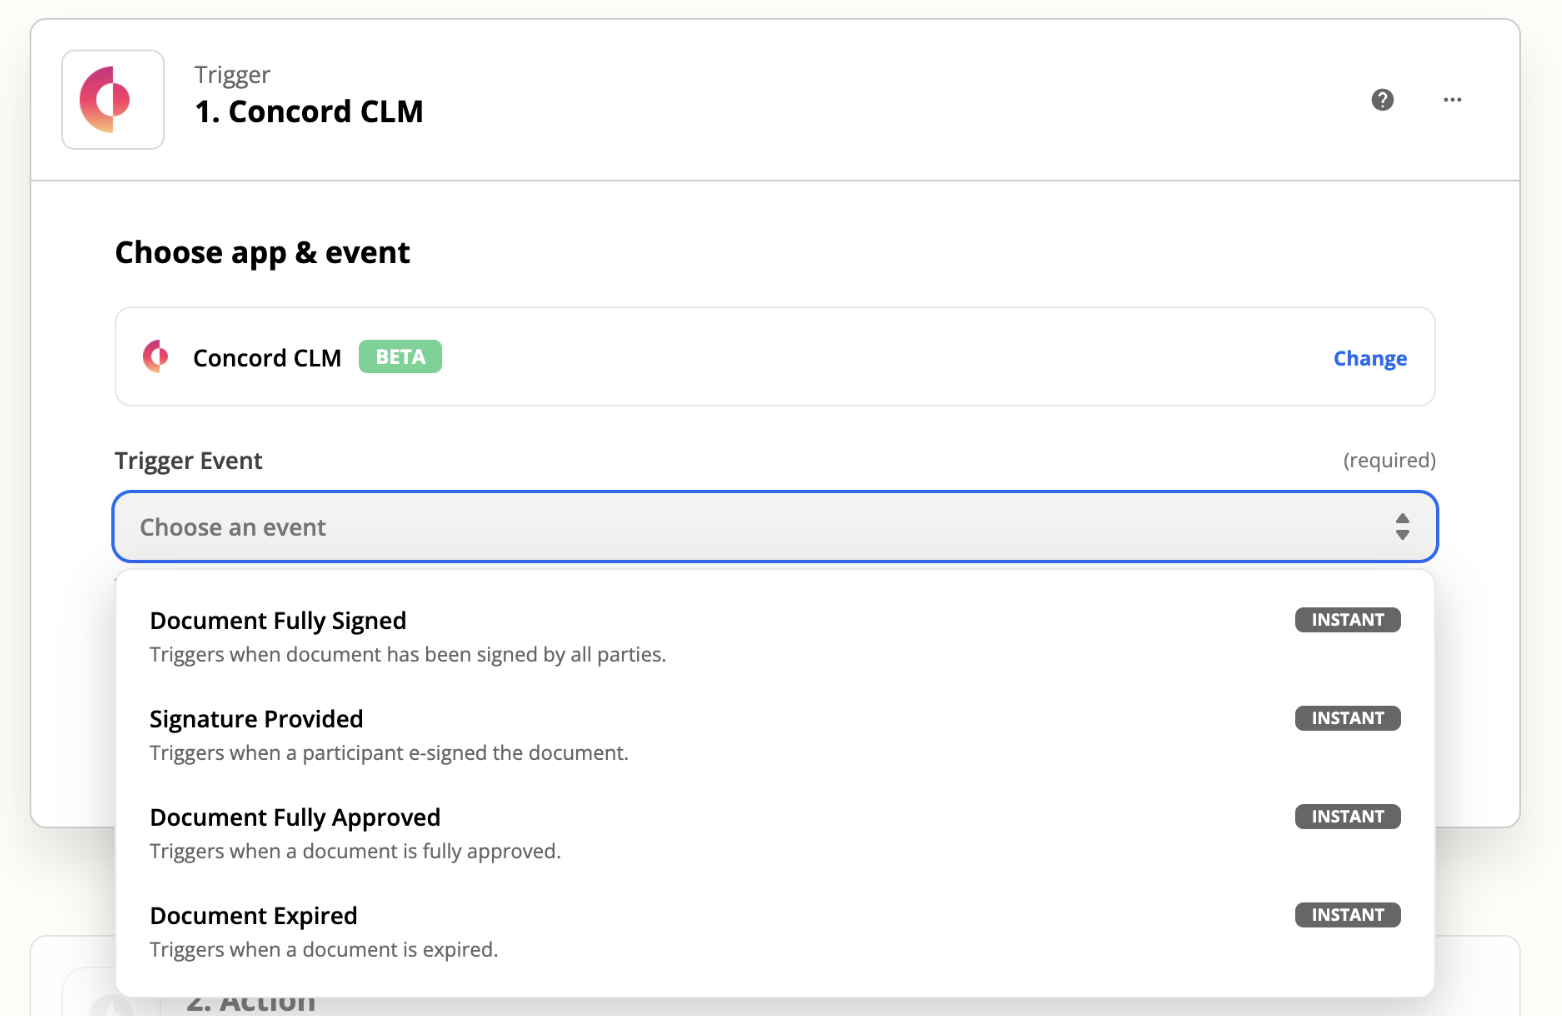1562x1016 pixels.
Task: Click INSTANT badge beside Document Fully Signed
Action: [1347, 620]
